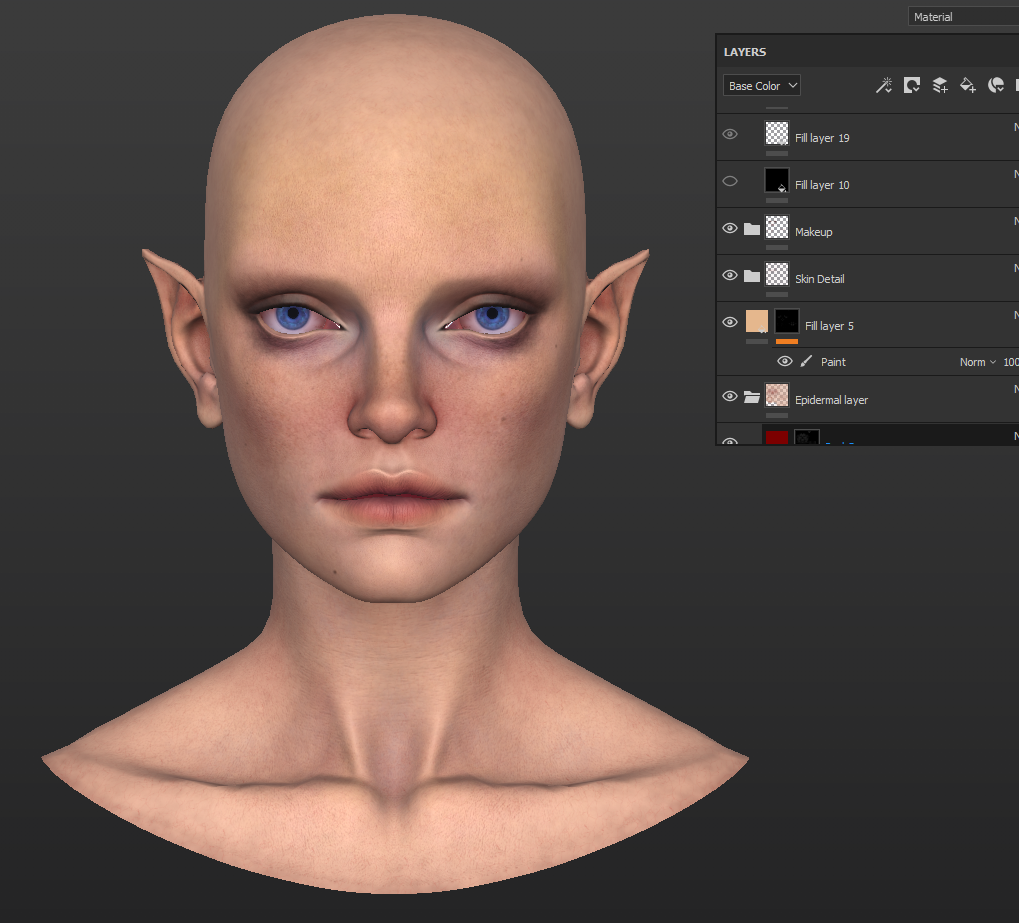1019x923 pixels.
Task: Toggle visibility of the Makeup group
Action: (x=730, y=228)
